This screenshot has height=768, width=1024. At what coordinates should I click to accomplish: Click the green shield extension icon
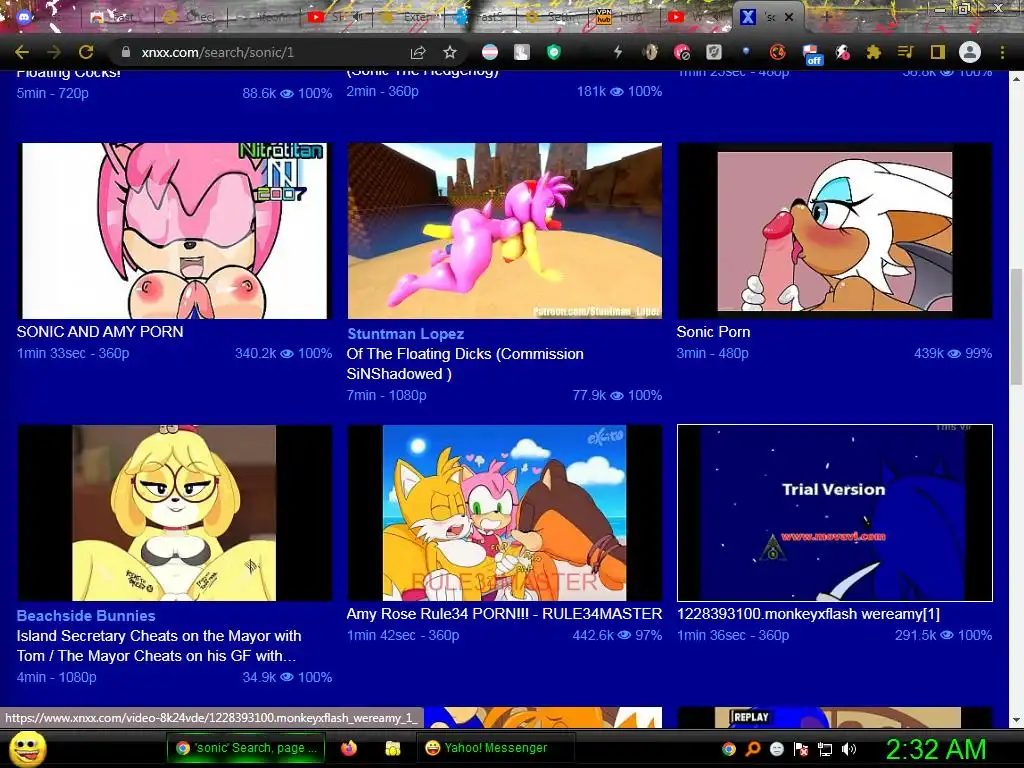click(x=554, y=52)
